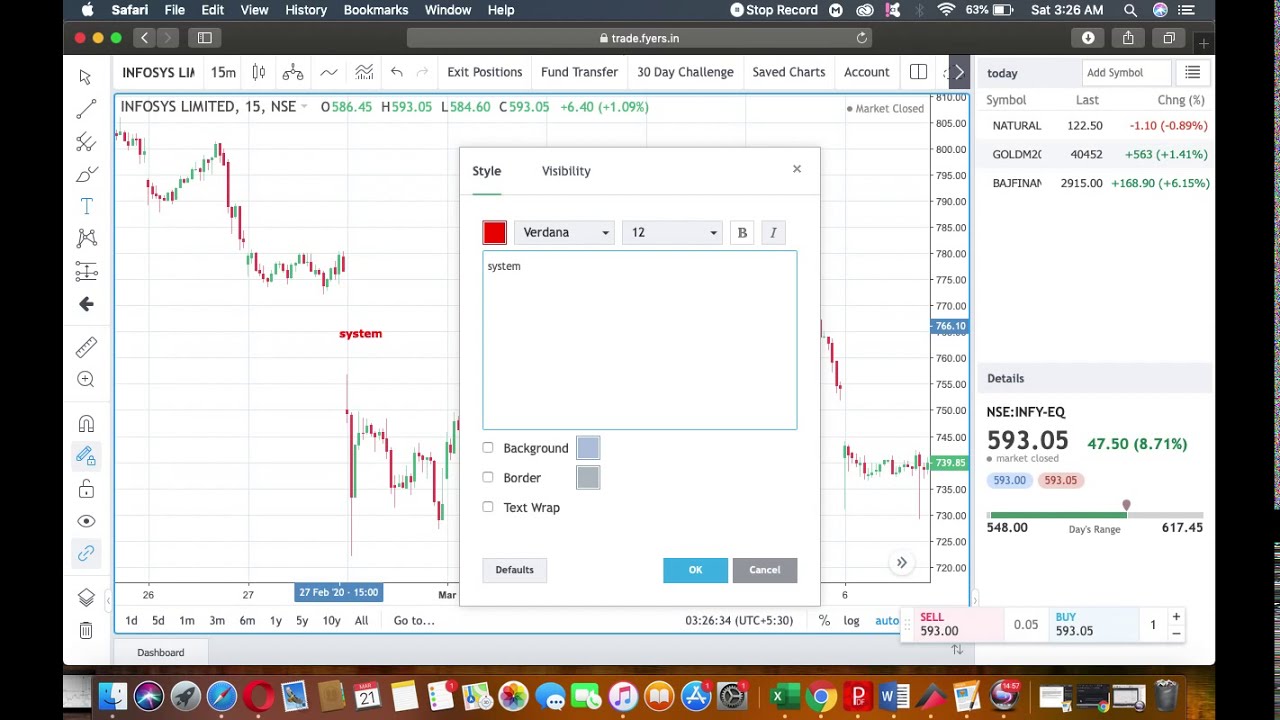Open the Verdana font dropdown
Image resolution: width=1280 pixels, height=720 pixels.
pos(565,233)
